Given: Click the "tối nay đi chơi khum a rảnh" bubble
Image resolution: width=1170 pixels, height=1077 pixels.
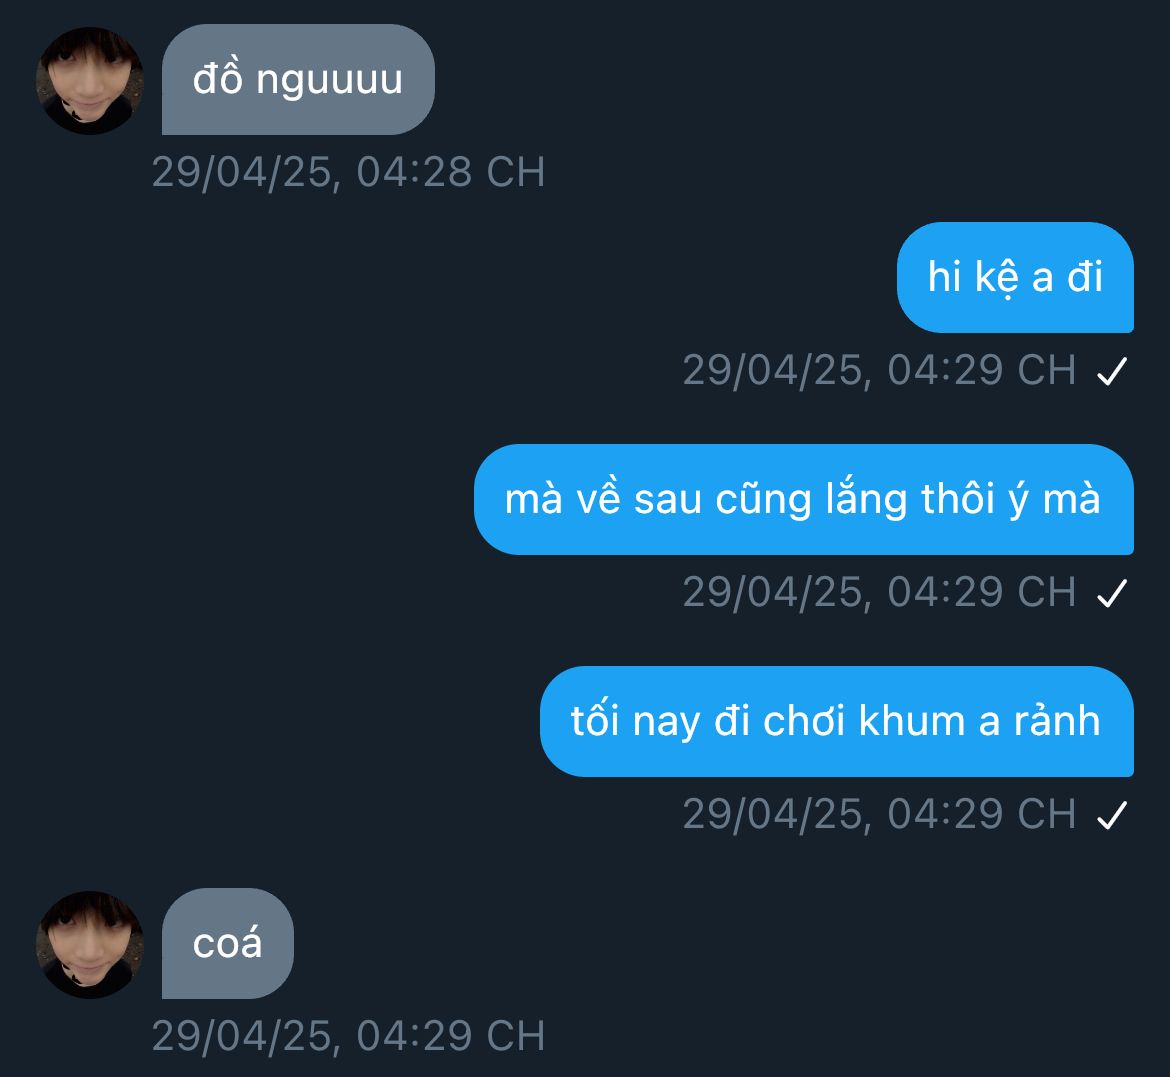Looking at the screenshot, I should coord(836,721).
